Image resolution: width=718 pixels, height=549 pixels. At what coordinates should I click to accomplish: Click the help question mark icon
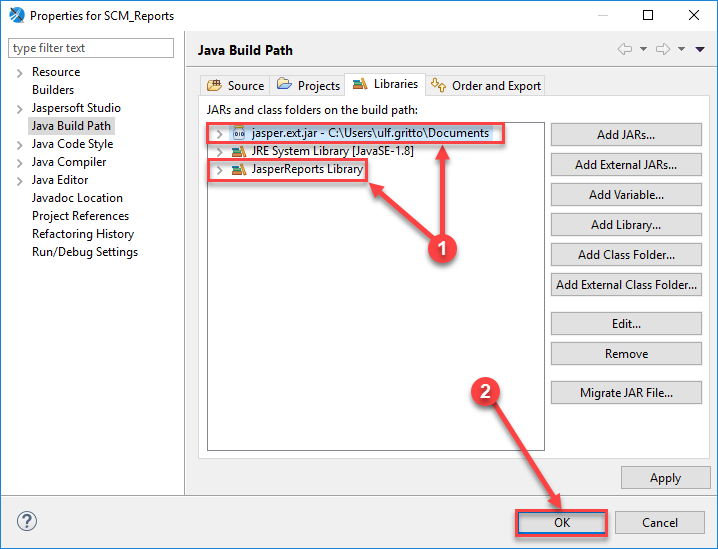click(x=27, y=521)
